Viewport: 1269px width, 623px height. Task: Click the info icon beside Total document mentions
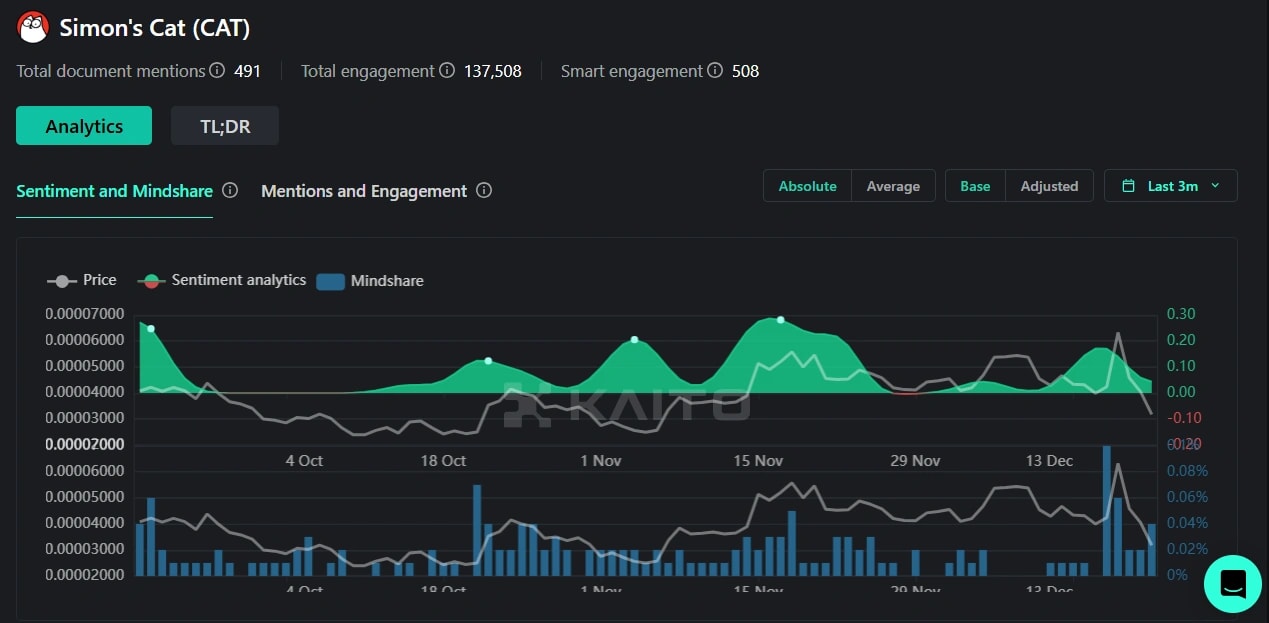tap(218, 71)
